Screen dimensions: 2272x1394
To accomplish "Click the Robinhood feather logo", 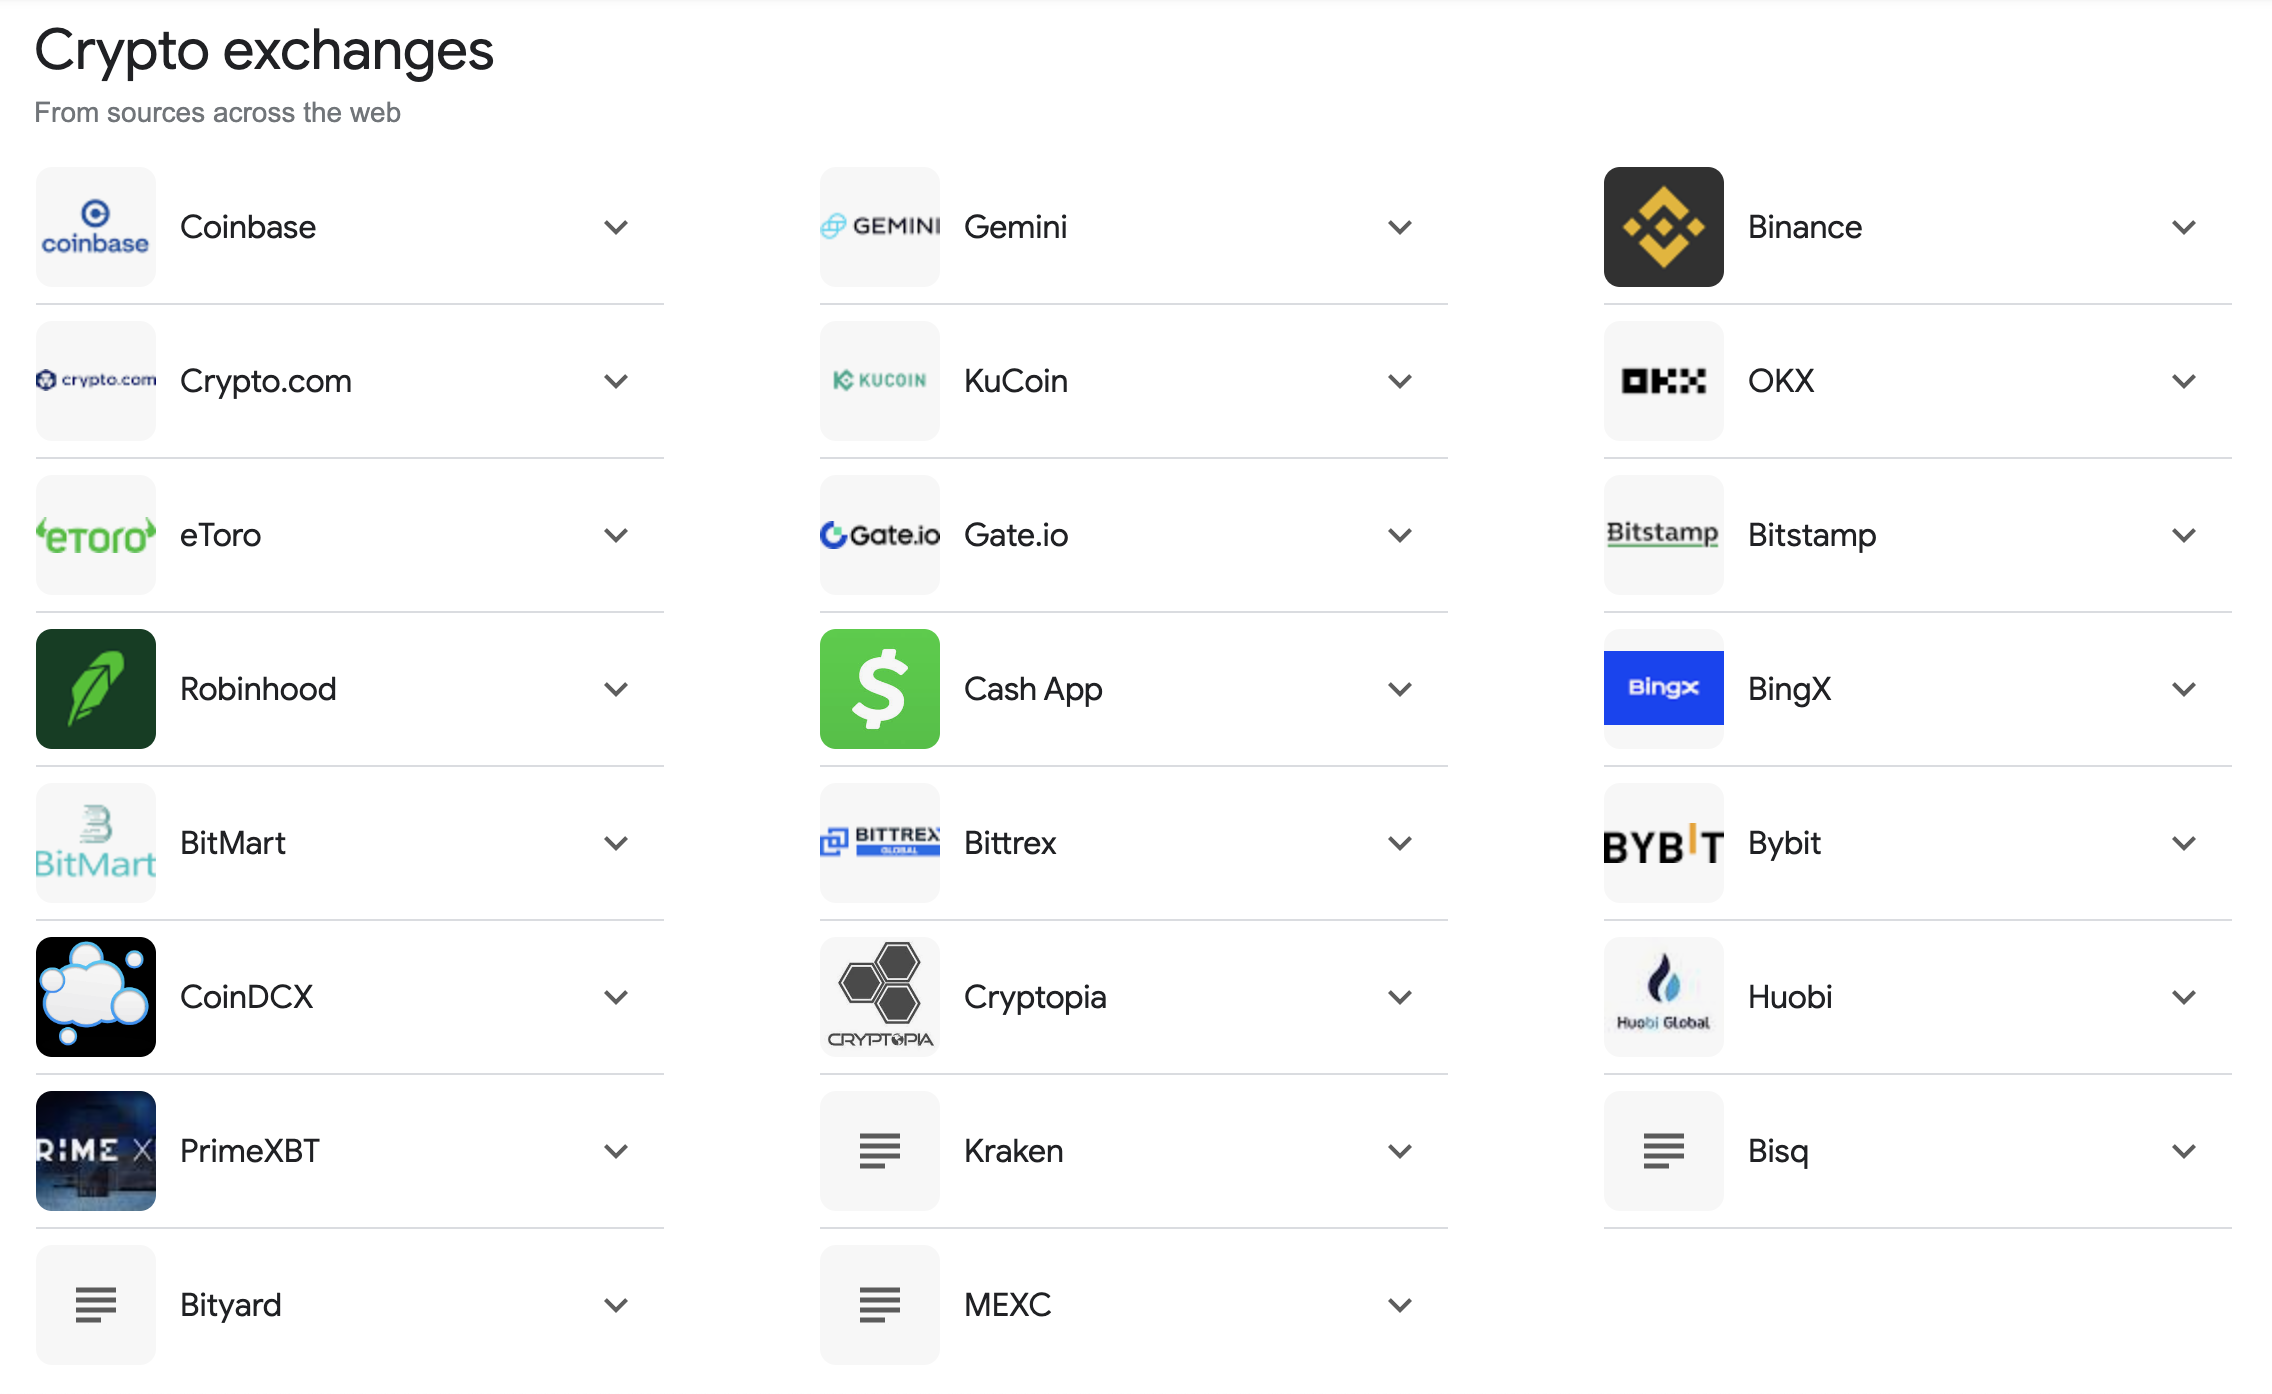I will coord(96,689).
